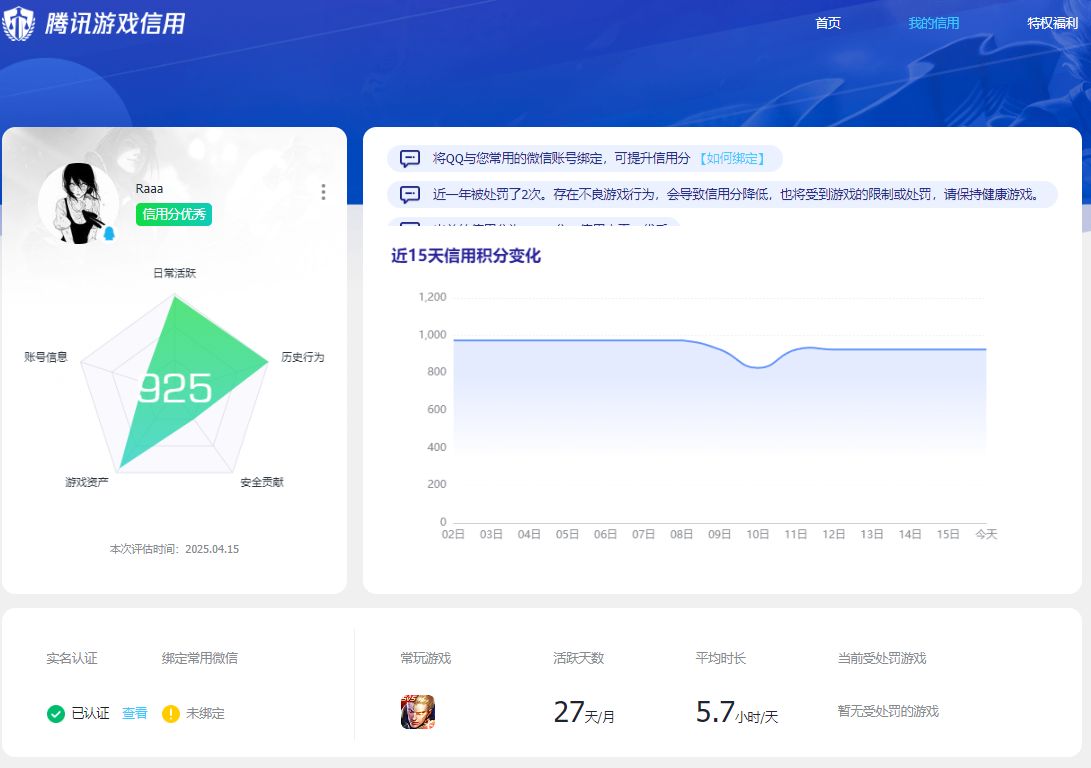Click the 查看 link next to 已认证
The image size is (1091, 768).
tap(134, 713)
